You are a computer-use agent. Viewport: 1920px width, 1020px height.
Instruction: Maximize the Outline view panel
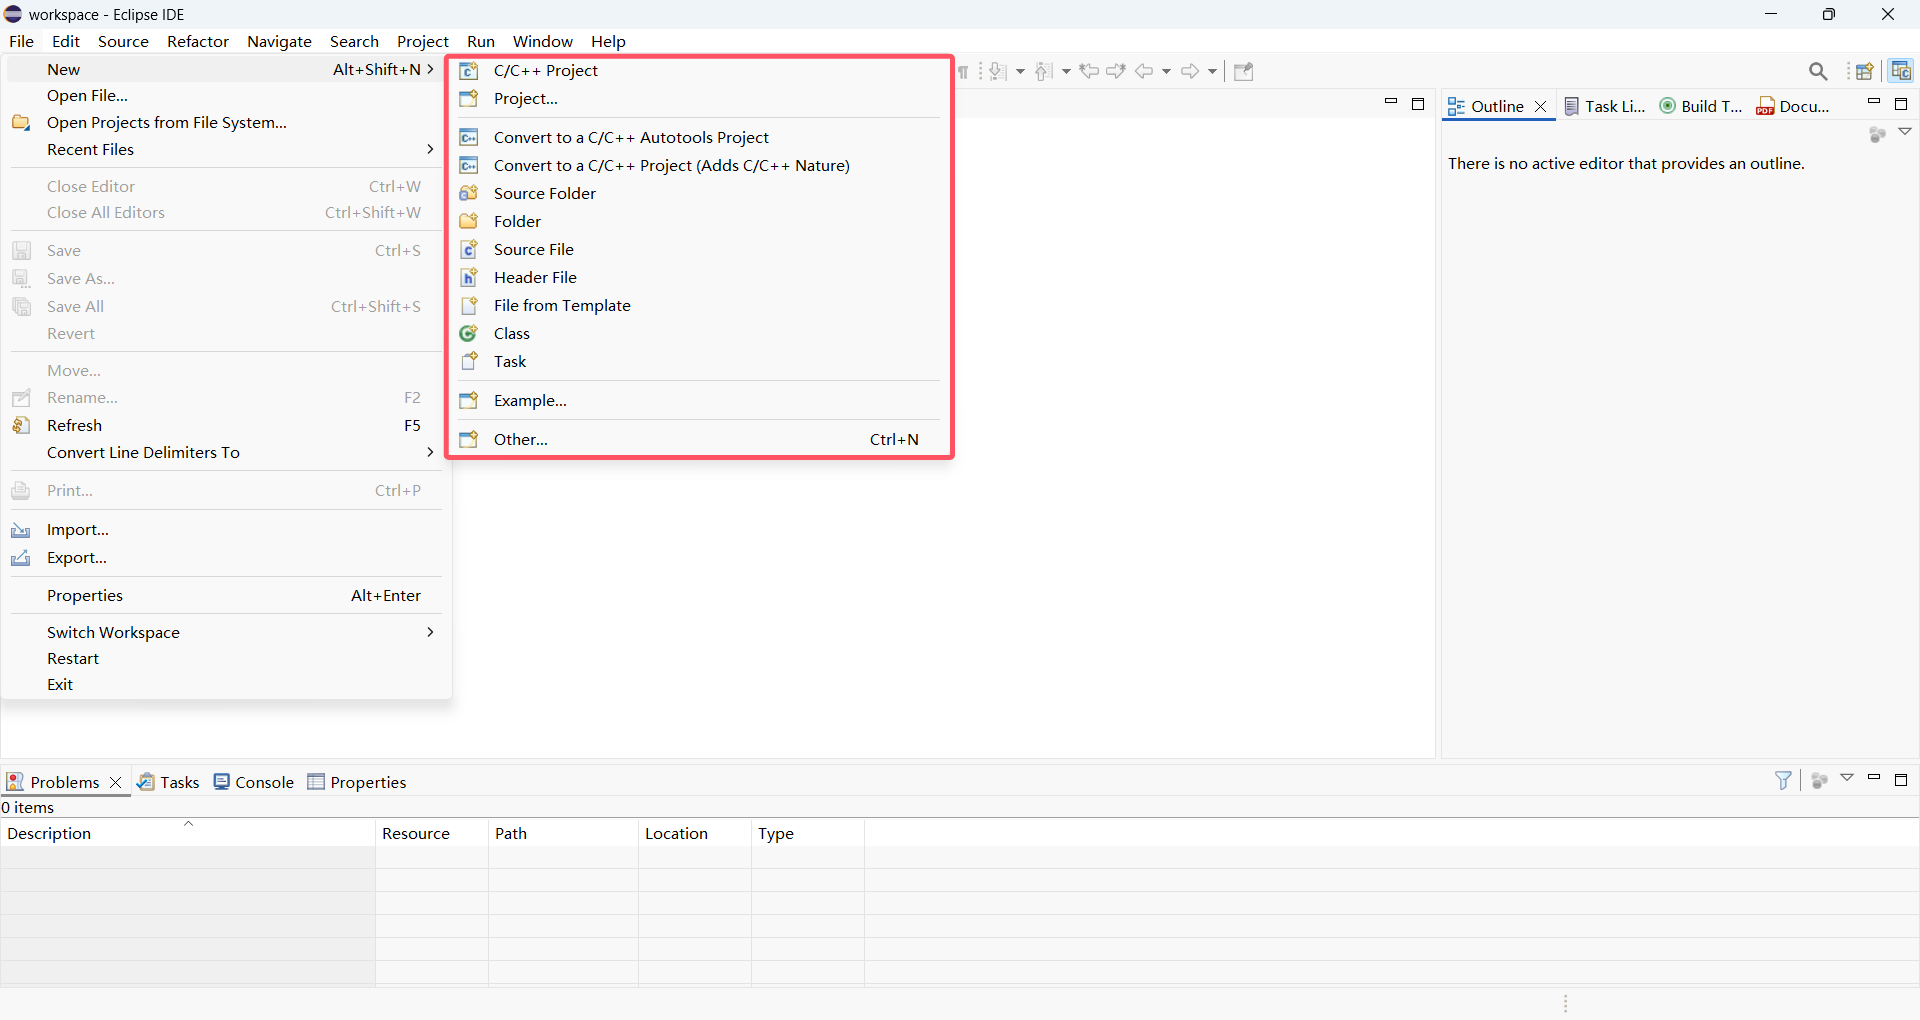(1902, 104)
